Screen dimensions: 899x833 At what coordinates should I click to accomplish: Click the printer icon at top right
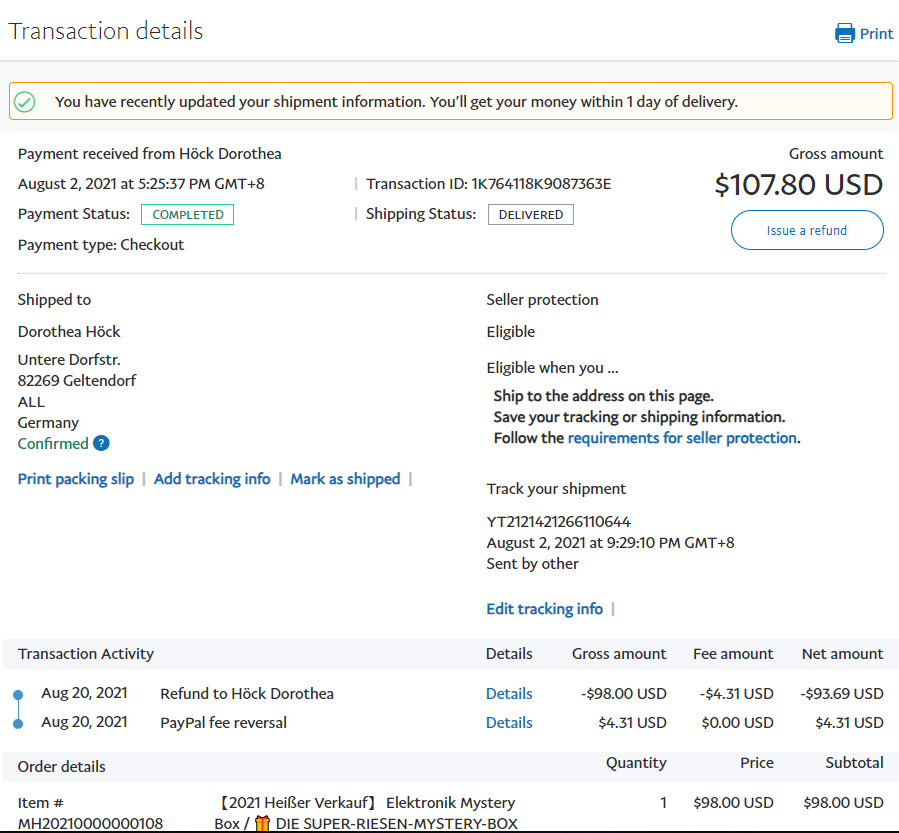click(845, 33)
